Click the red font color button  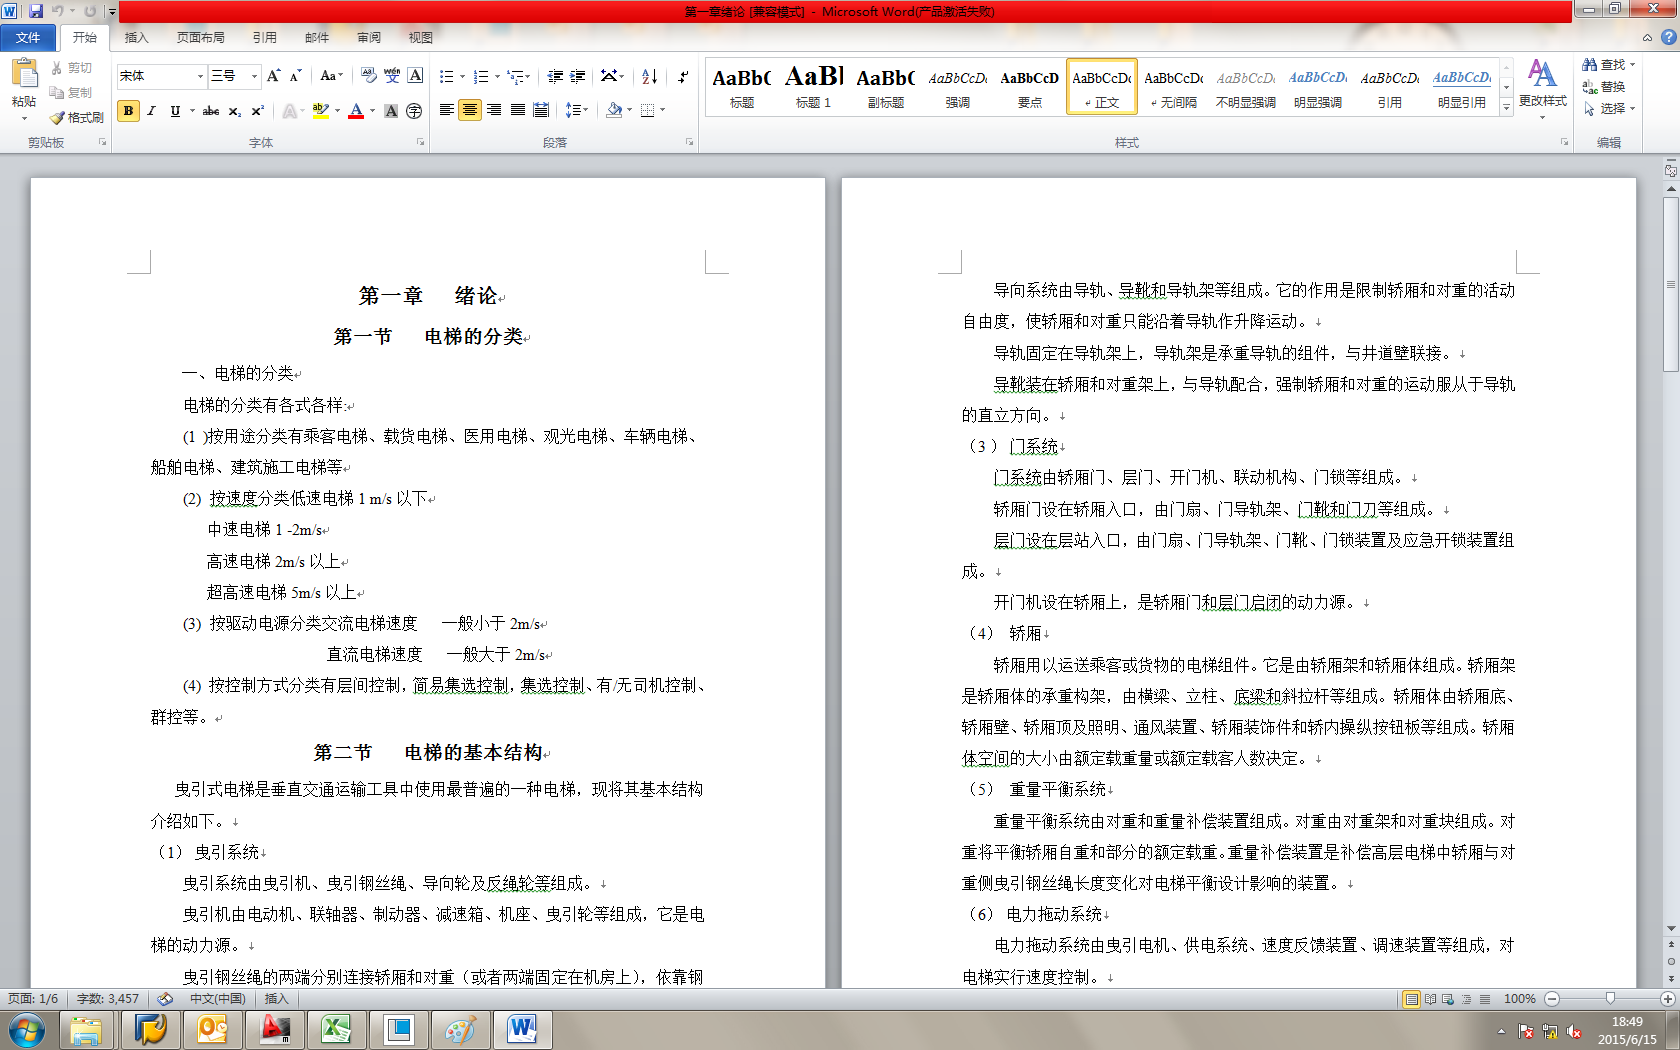pyautogui.click(x=356, y=111)
